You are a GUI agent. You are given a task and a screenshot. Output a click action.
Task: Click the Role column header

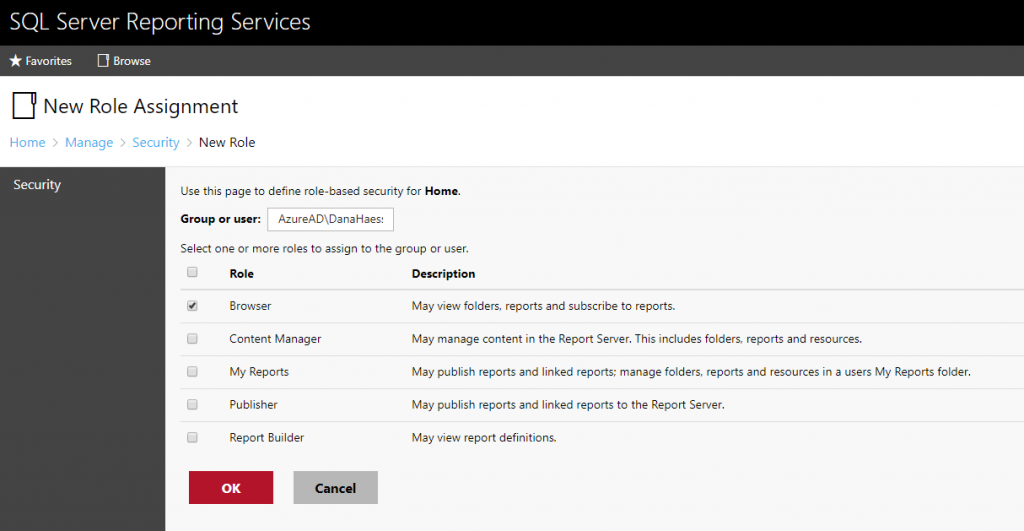pos(242,274)
